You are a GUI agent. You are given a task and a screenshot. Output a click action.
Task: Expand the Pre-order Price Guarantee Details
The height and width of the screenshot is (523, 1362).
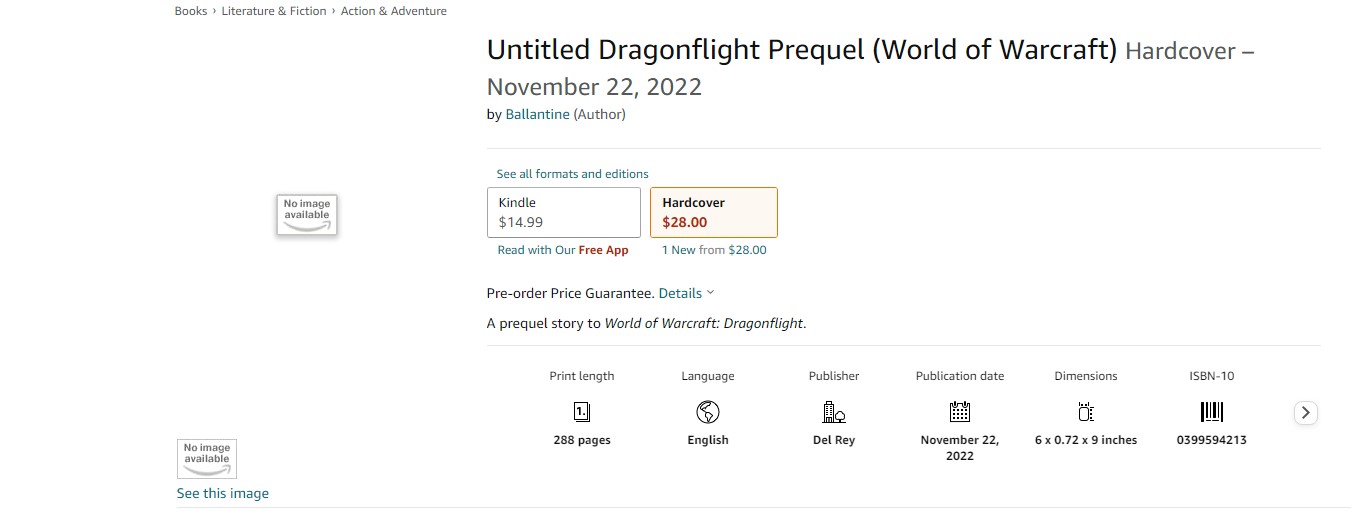(686, 293)
